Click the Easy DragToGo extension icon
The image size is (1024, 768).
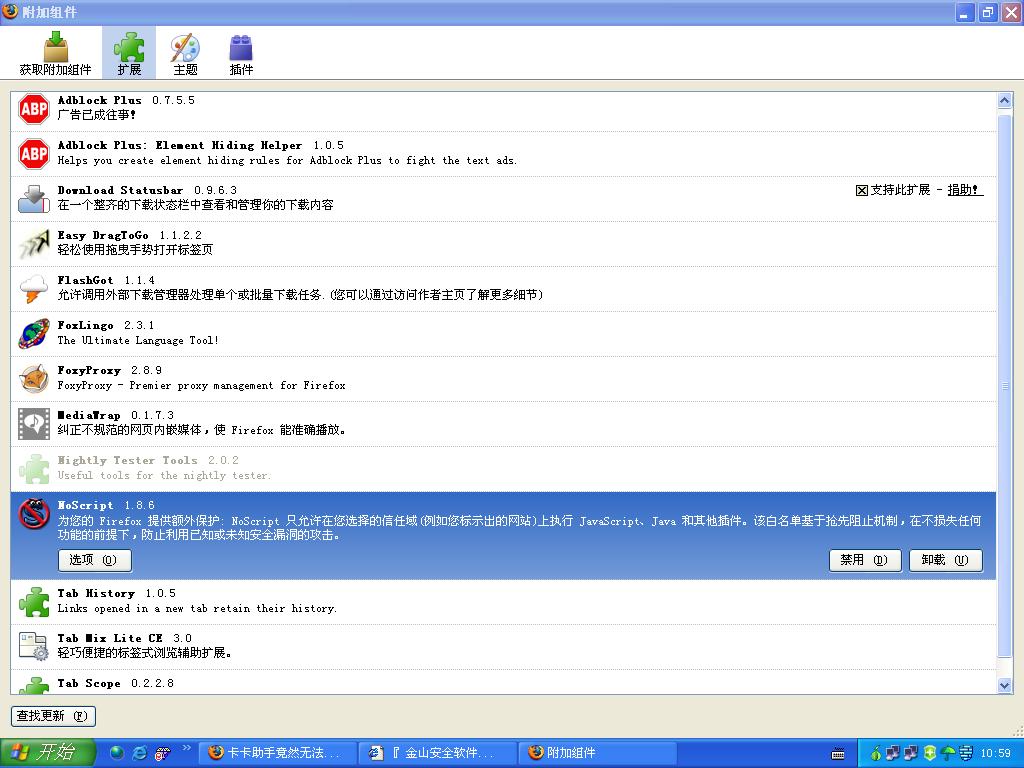coord(33,244)
